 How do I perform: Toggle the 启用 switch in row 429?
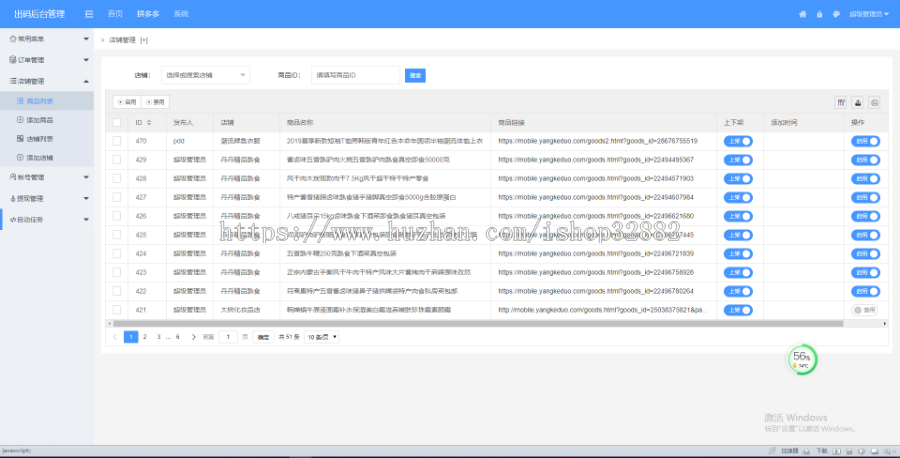866,160
